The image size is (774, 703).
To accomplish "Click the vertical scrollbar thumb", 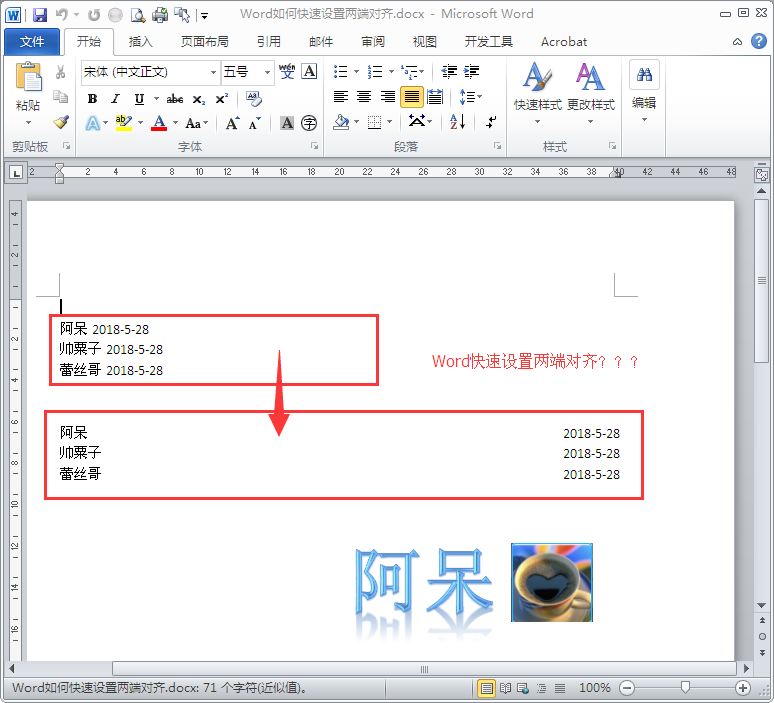I will 762,281.
